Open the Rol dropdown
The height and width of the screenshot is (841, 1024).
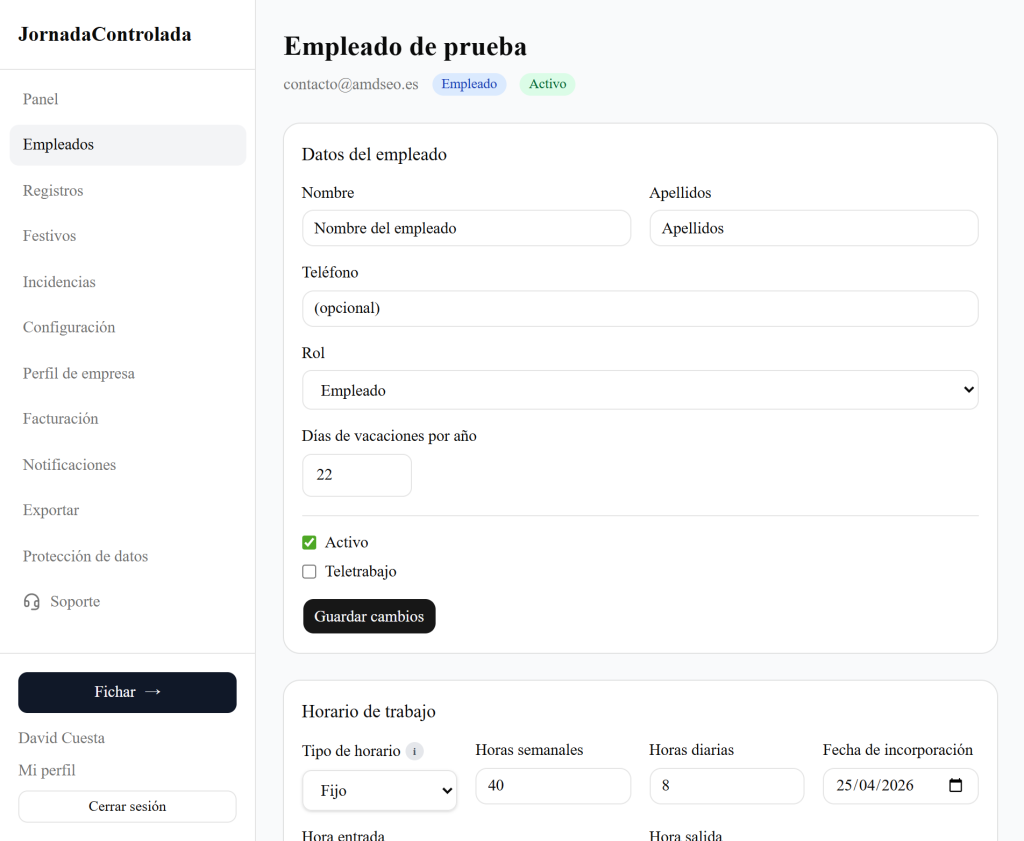tap(640, 390)
